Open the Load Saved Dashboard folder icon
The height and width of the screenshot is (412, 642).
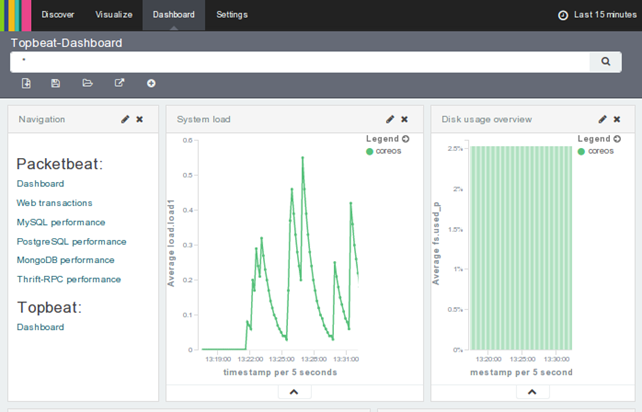87,83
